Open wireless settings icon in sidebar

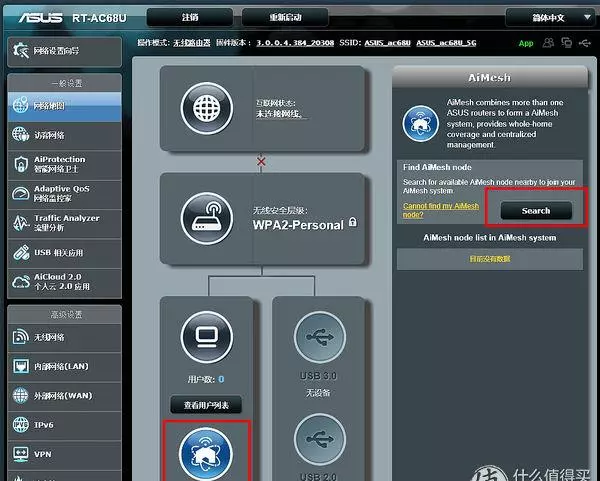(x=20, y=337)
